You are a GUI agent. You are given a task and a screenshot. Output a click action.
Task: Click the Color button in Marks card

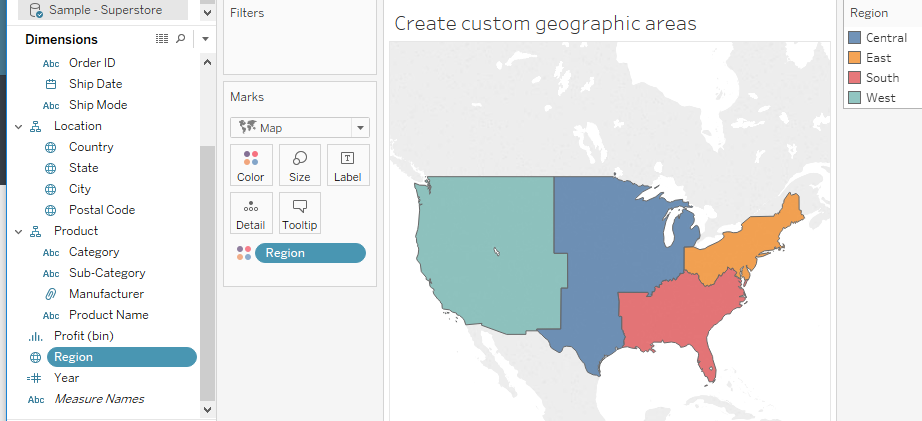click(x=251, y=165)
